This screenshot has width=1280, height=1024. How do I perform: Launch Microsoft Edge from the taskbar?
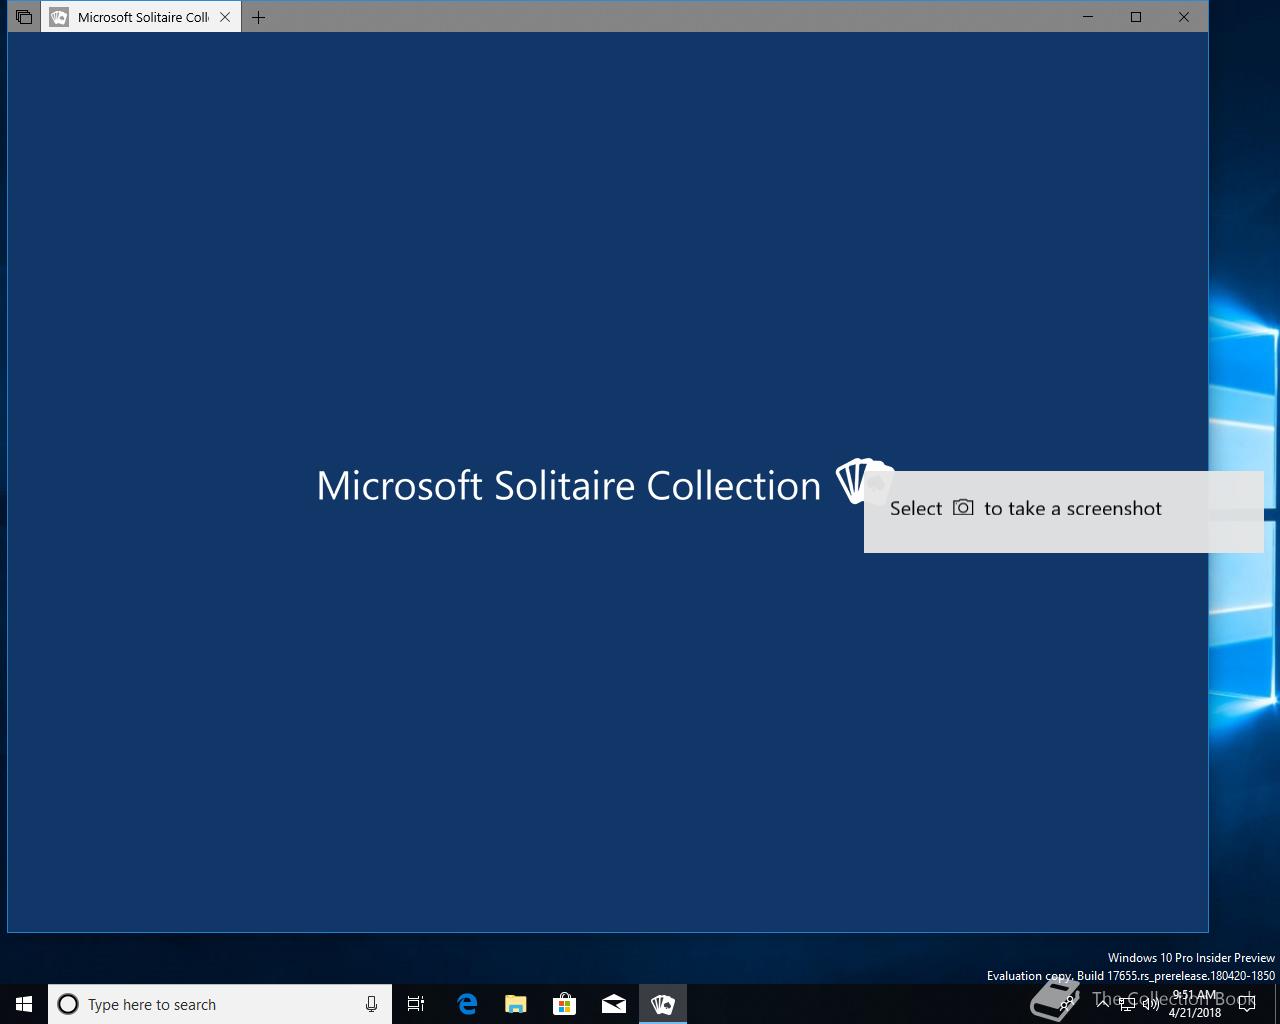[467, 1004]
